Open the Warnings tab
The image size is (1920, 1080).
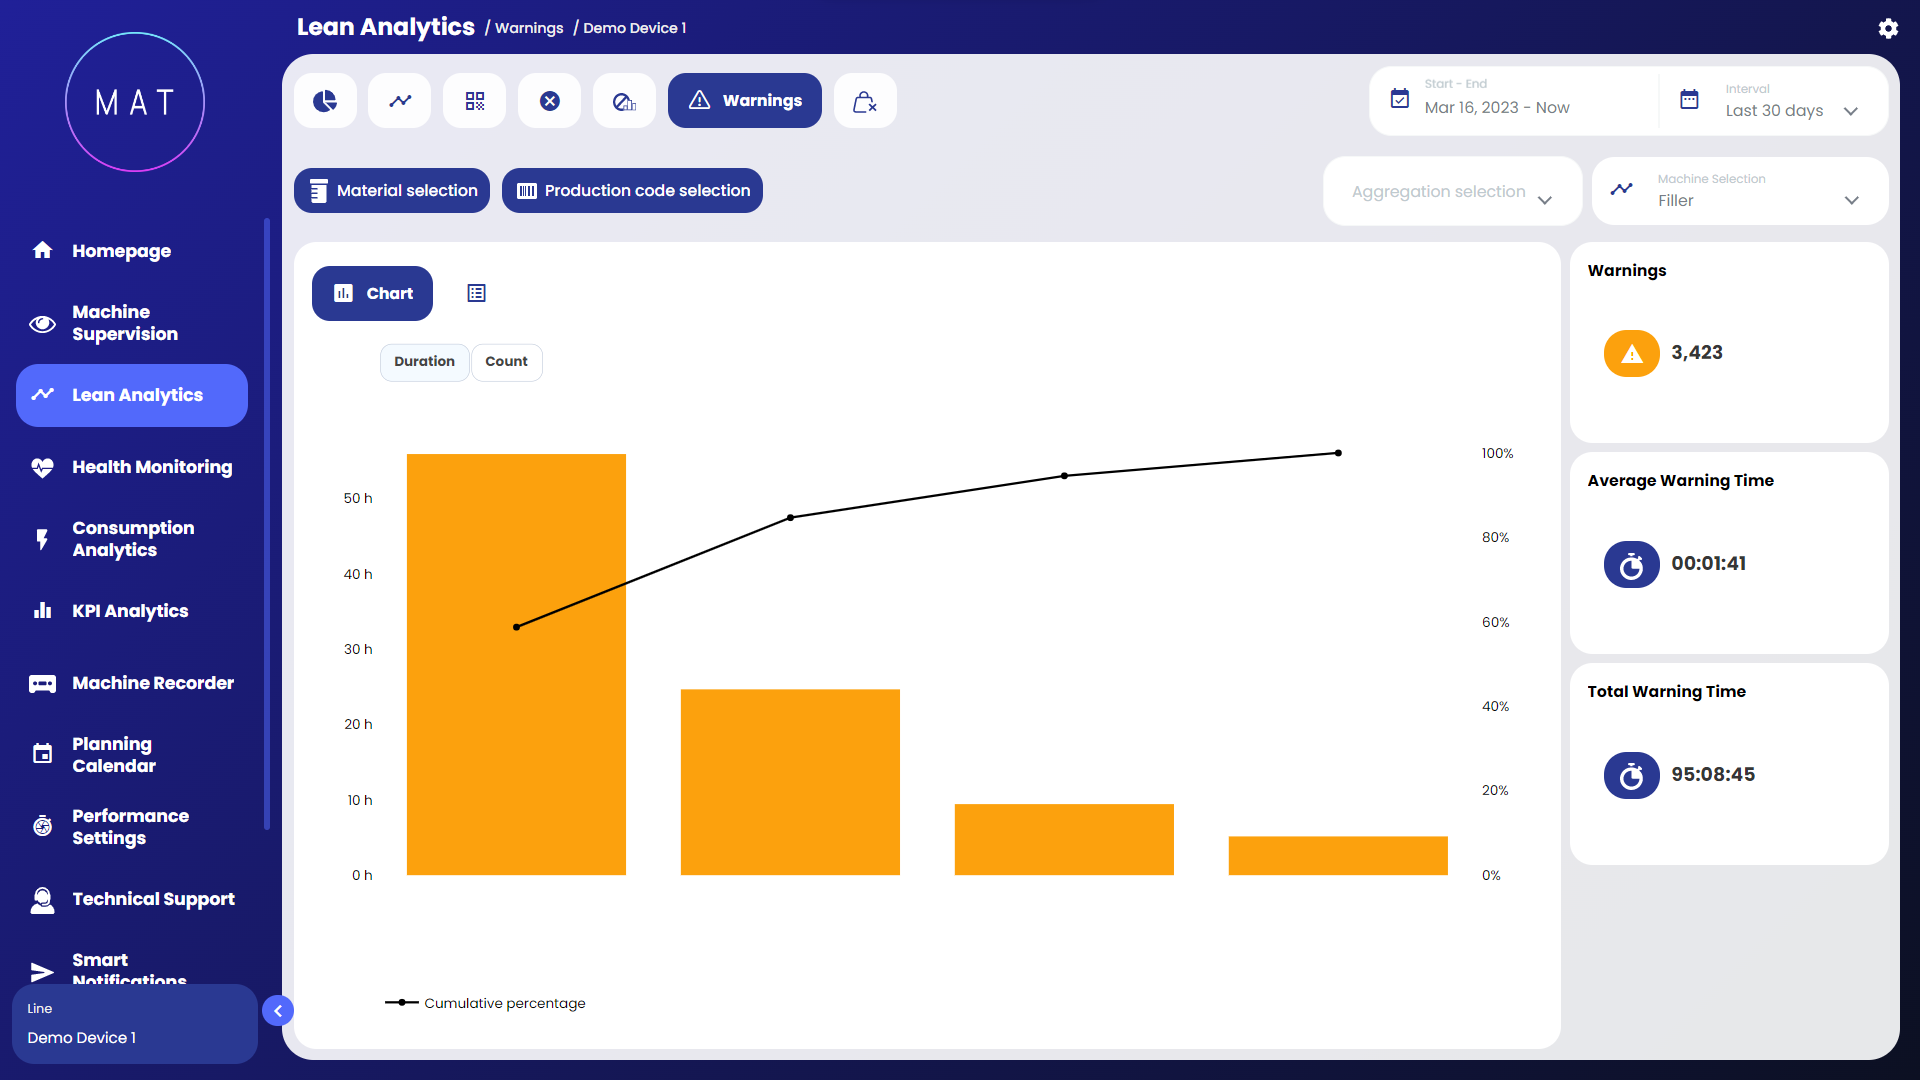744,101
